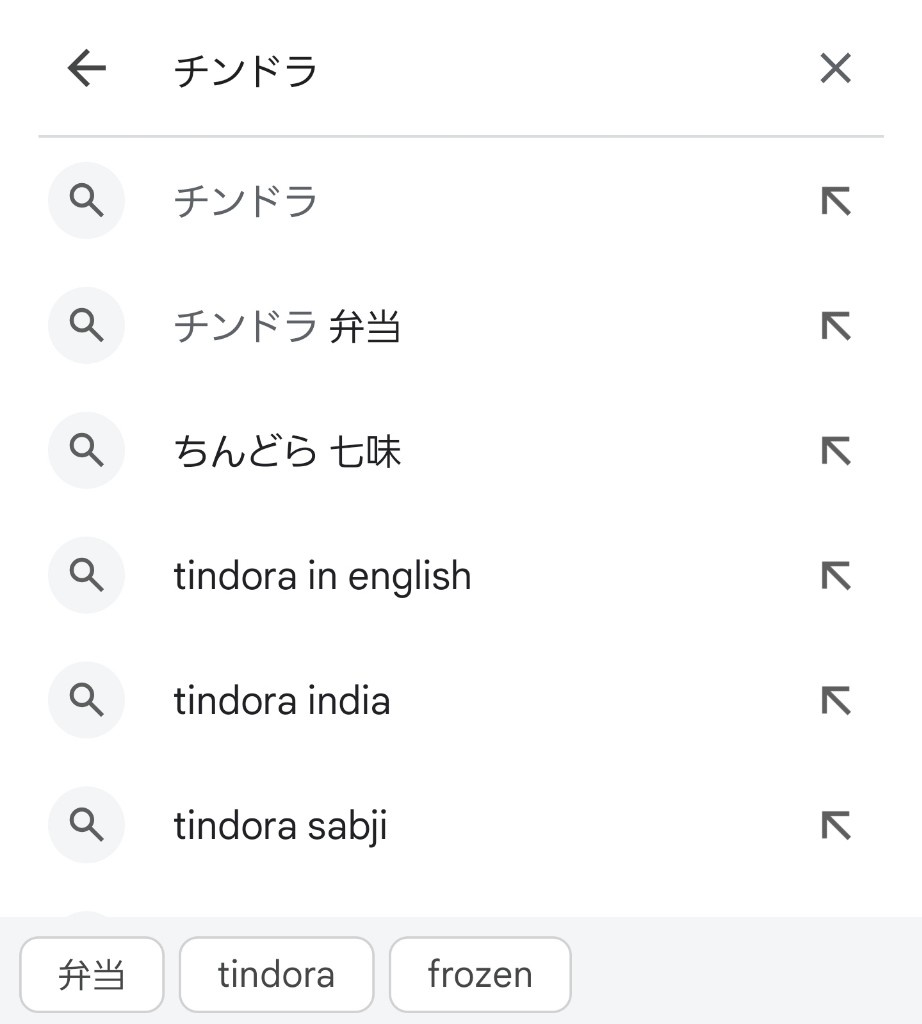Viewport: 922px width, 1024px height.
Task: Tap magnifier icon beside tindora in english
Action: 87,575
